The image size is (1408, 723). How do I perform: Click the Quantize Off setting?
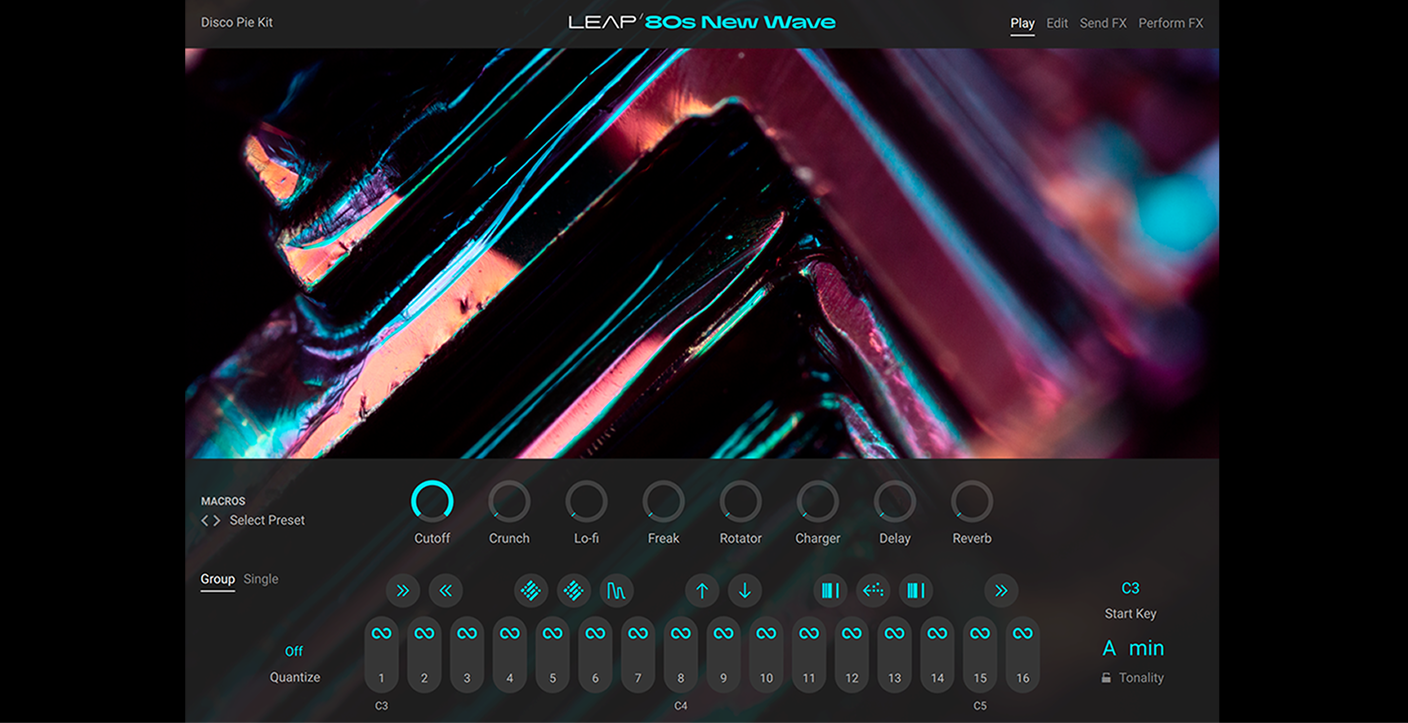coord(293,651)
